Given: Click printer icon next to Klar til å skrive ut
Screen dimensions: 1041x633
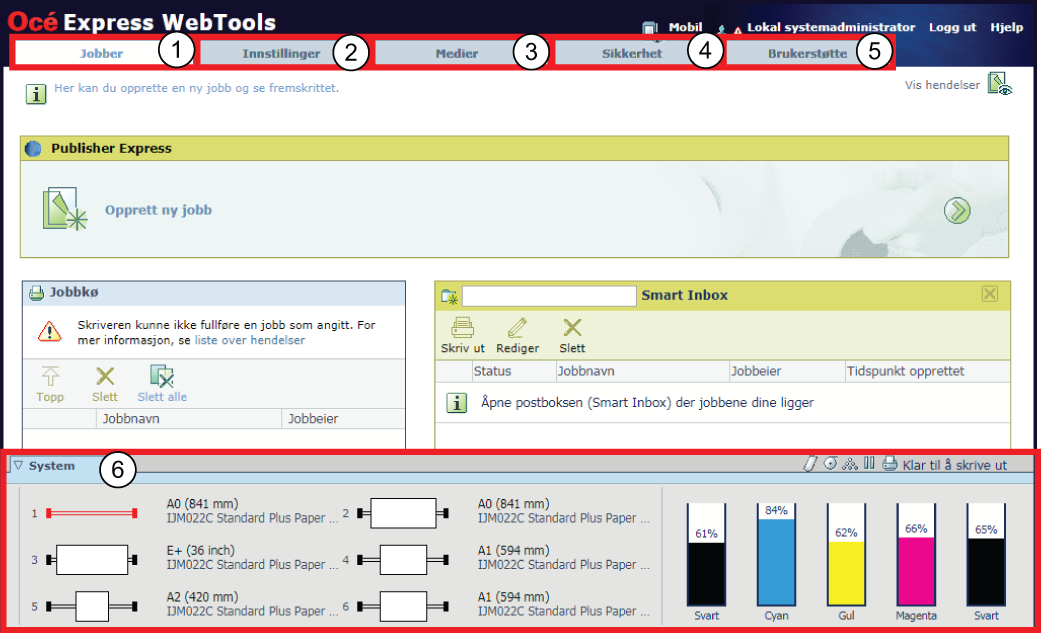Looking at the screenshot, I should point(890,464).
